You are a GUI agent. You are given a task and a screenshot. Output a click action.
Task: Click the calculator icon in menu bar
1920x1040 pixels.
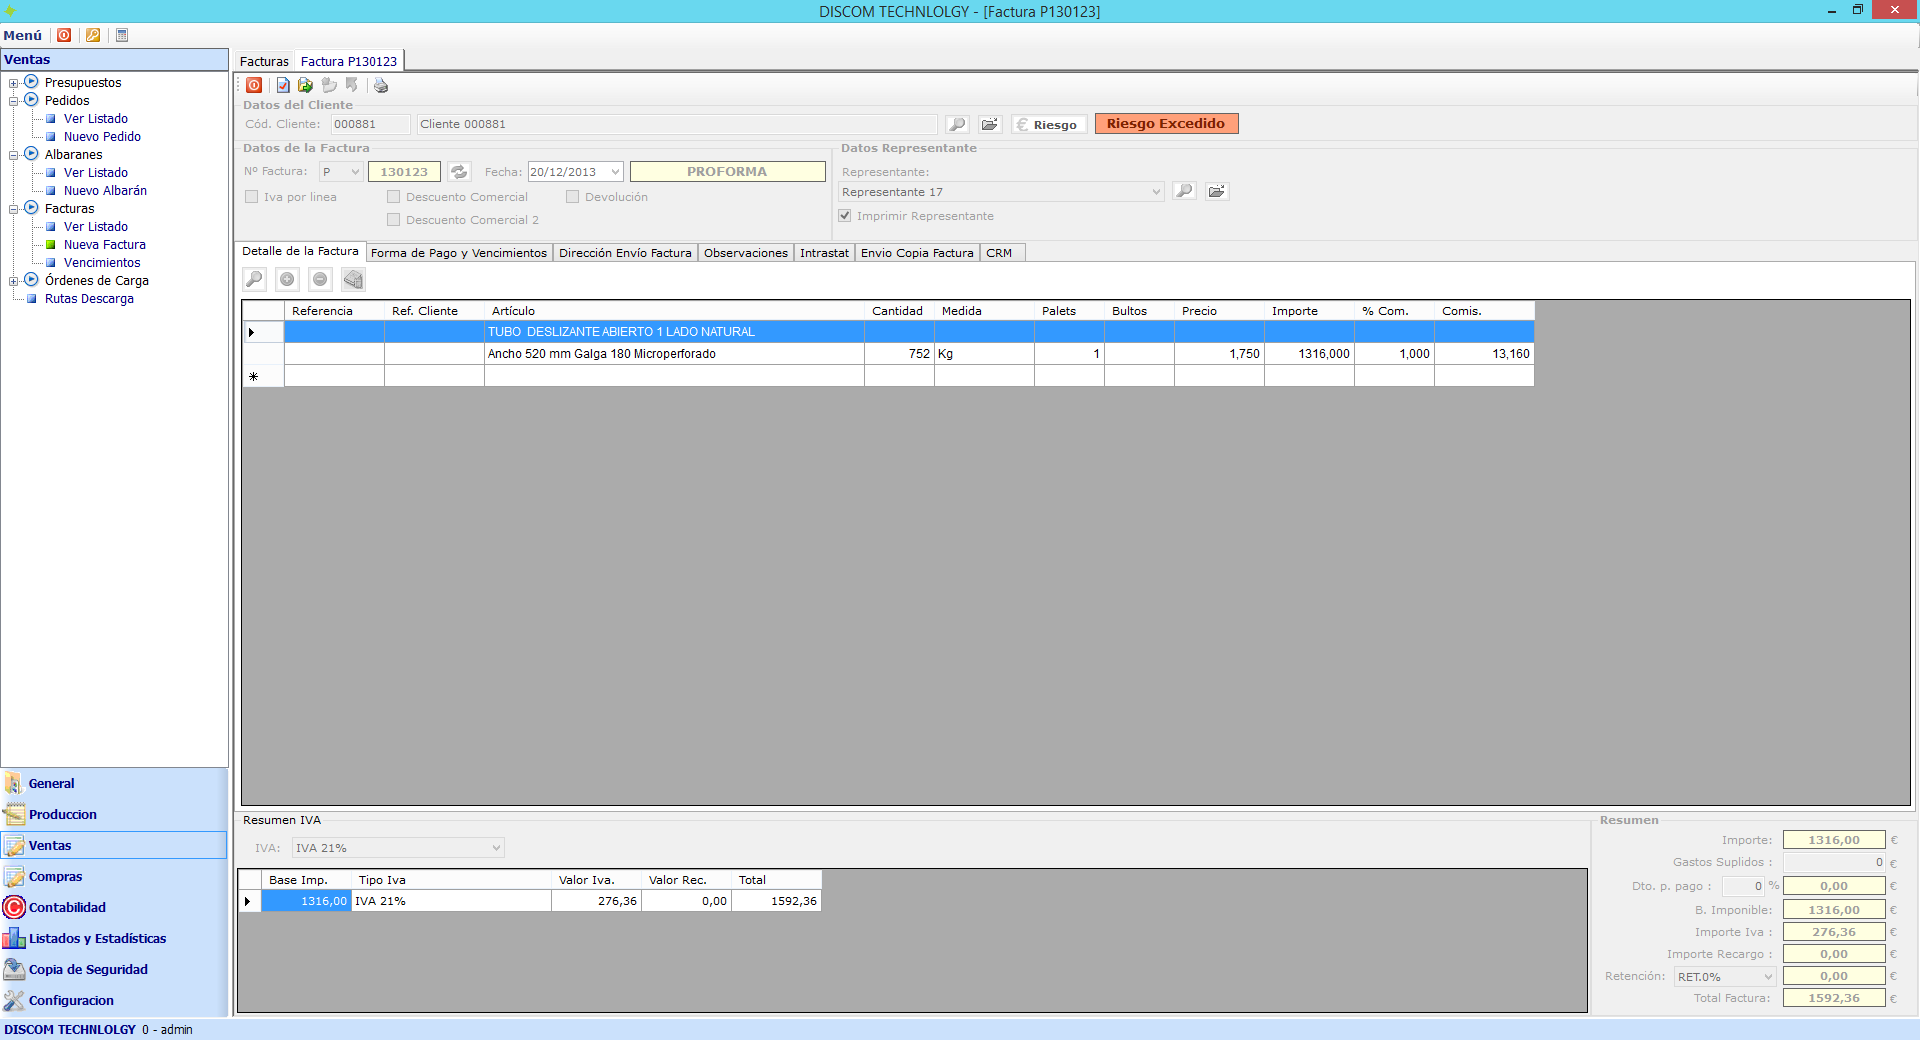tap(122, 35)
